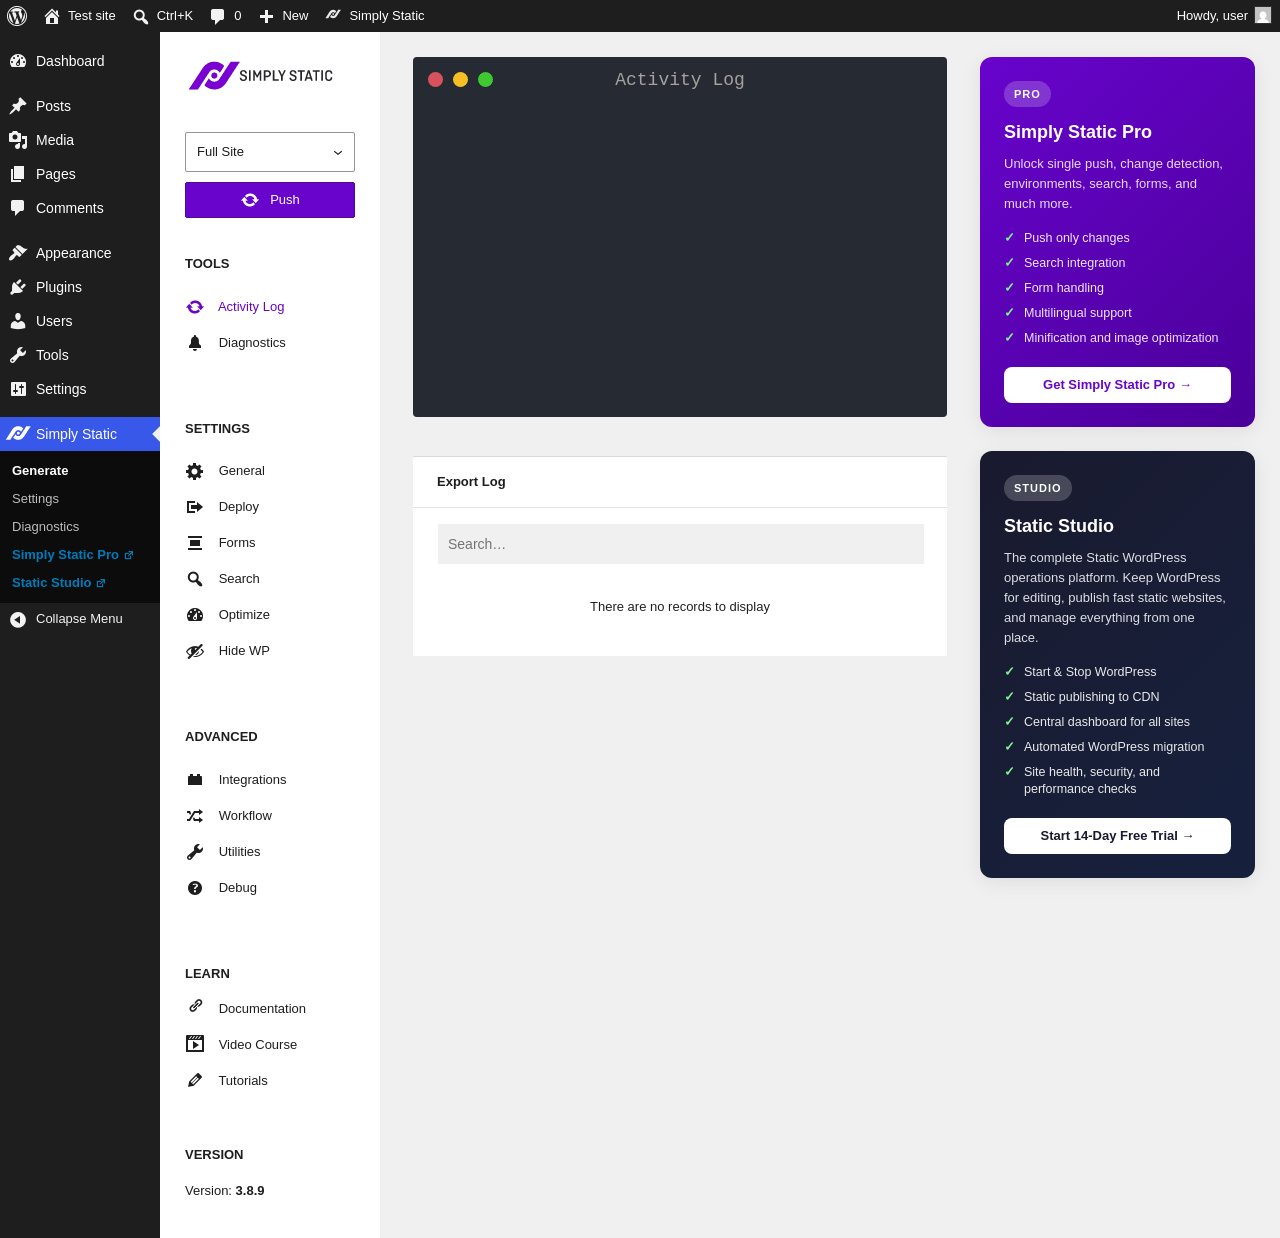Click the Forms icon in settings list
This screenshot has width=1280, height=1238.
[x=195, y=543]
